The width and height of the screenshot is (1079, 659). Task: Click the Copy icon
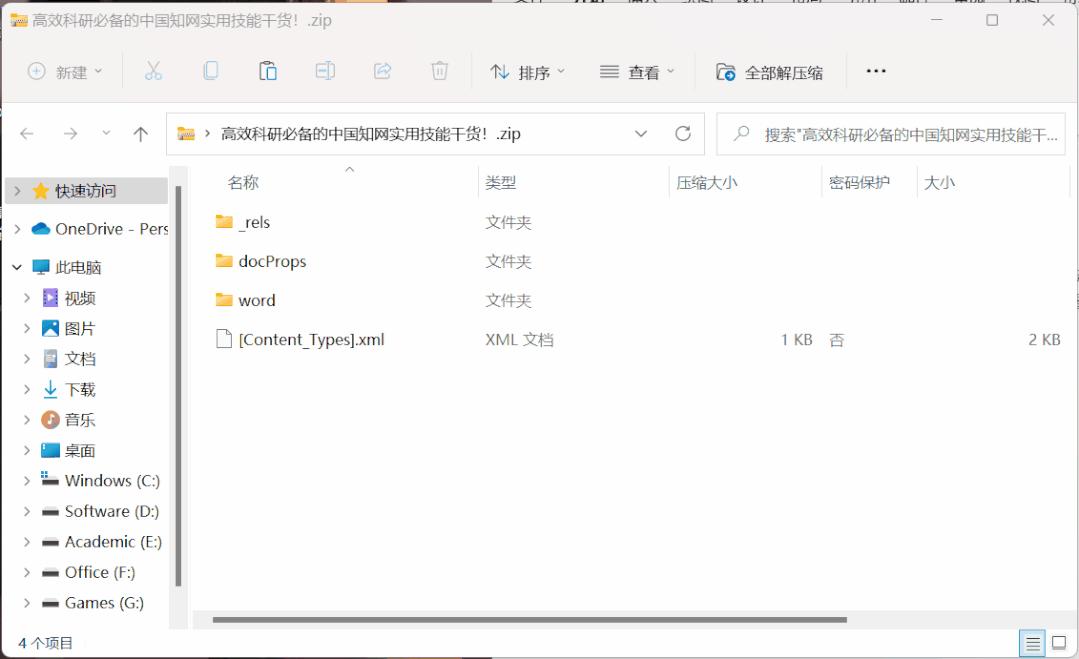210,70
